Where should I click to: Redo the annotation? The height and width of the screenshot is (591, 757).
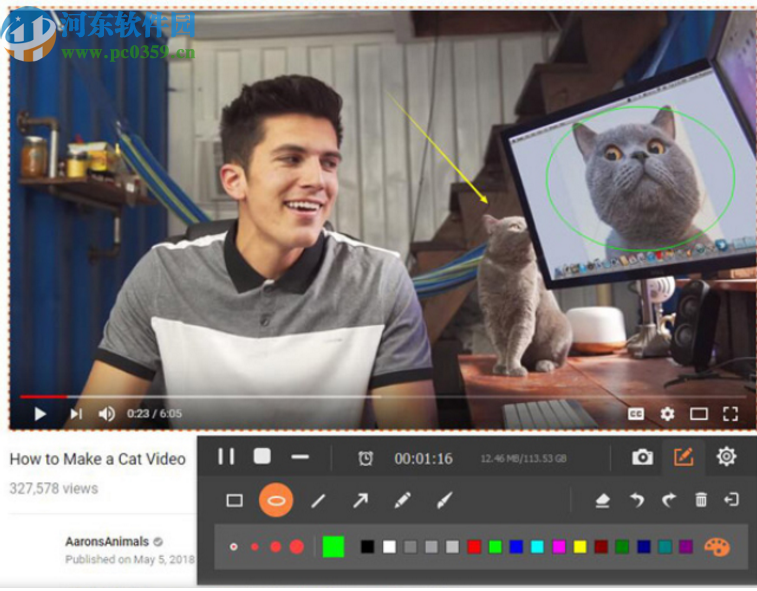coord(669,500)
